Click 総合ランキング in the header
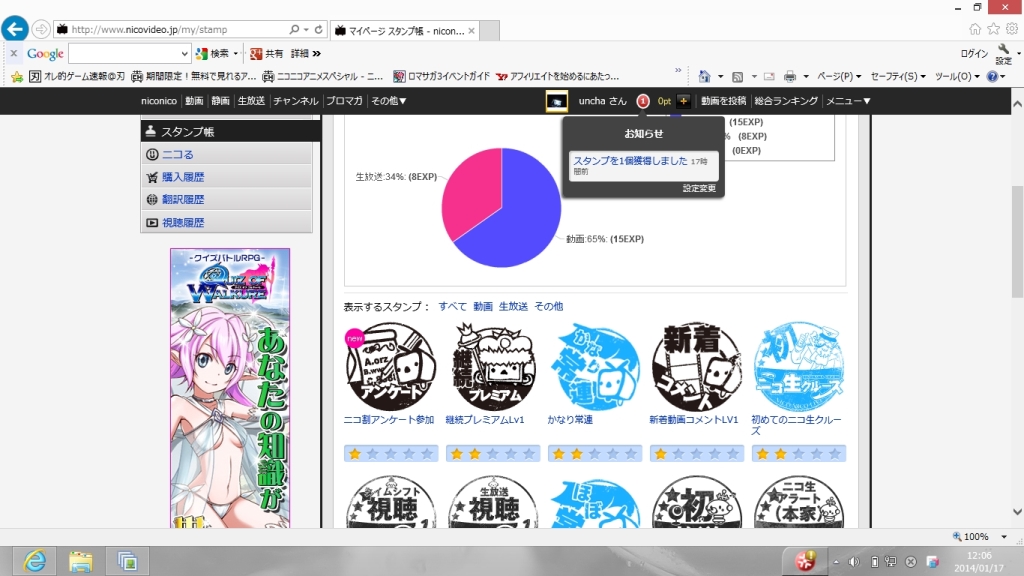 tap(786, 101)
